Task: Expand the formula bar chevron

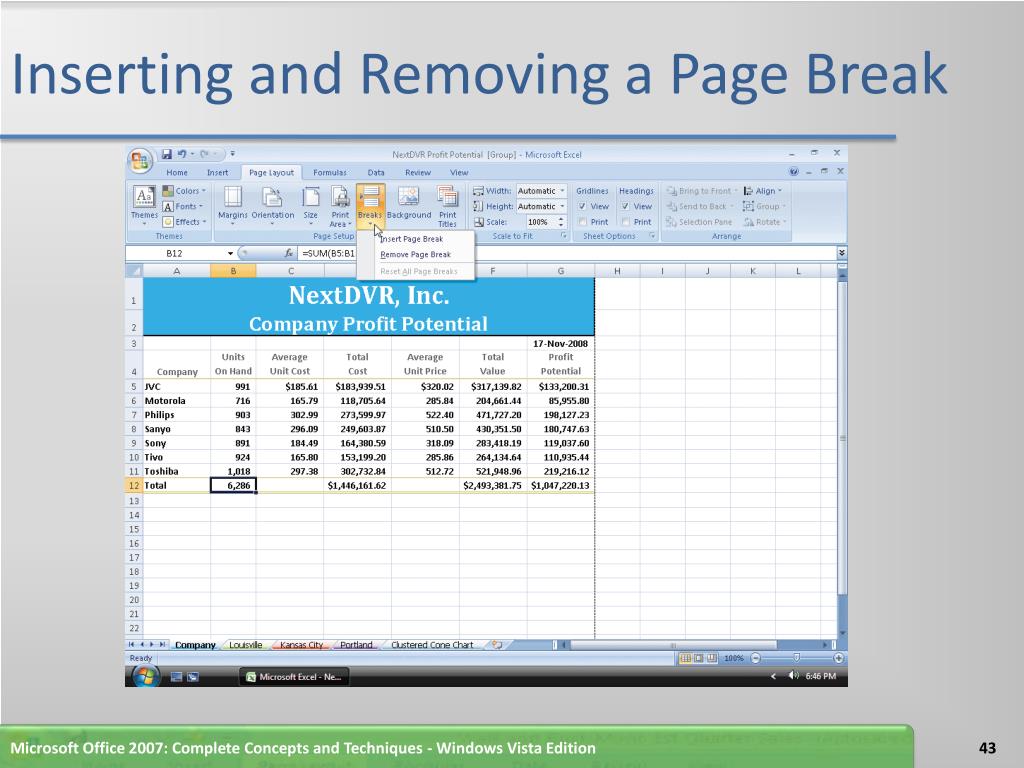Action: coord(842,253)
